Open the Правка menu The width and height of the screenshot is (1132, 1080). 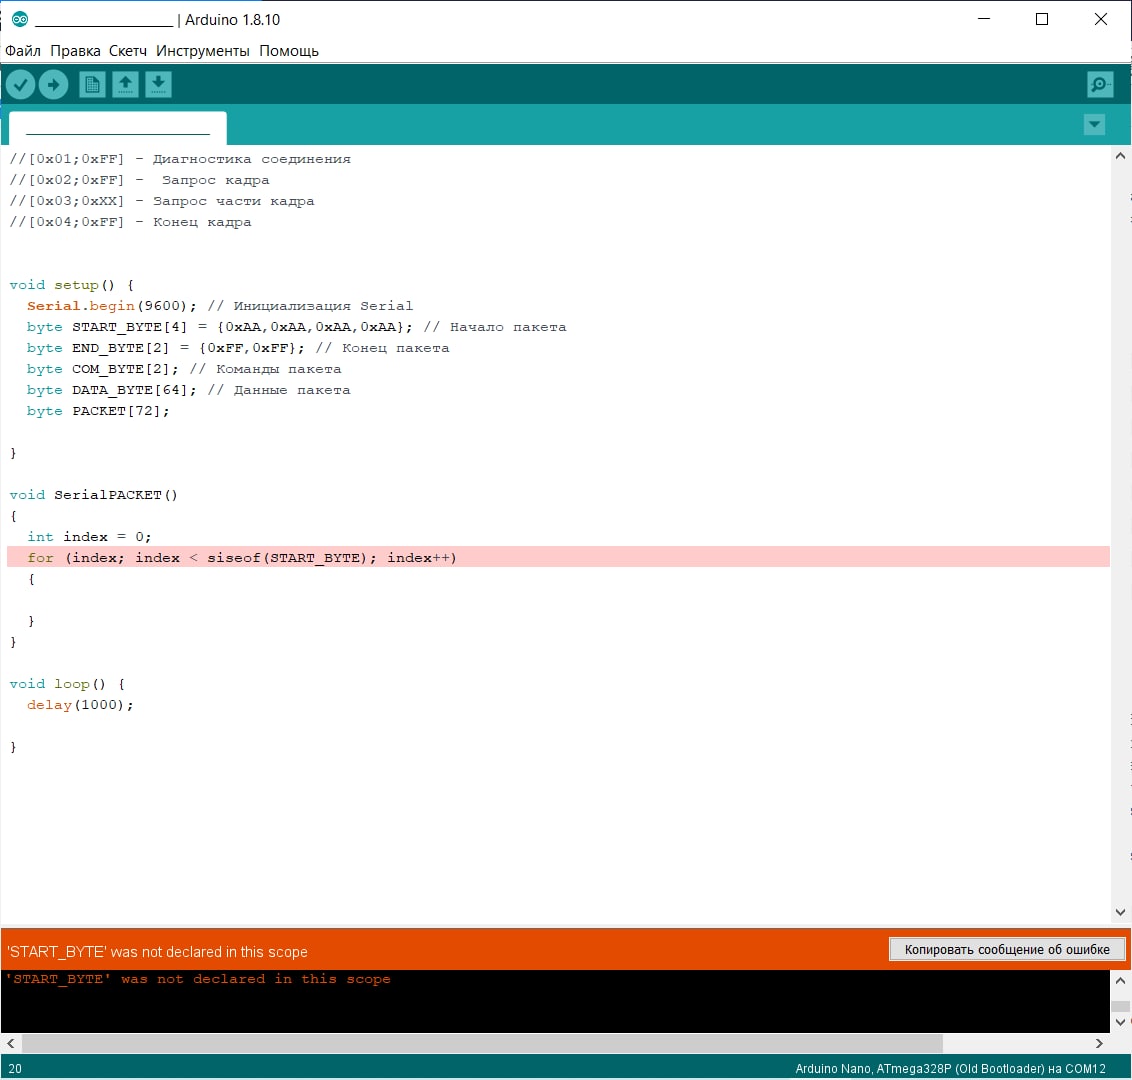pyautogui.click(x=75, y=51)
